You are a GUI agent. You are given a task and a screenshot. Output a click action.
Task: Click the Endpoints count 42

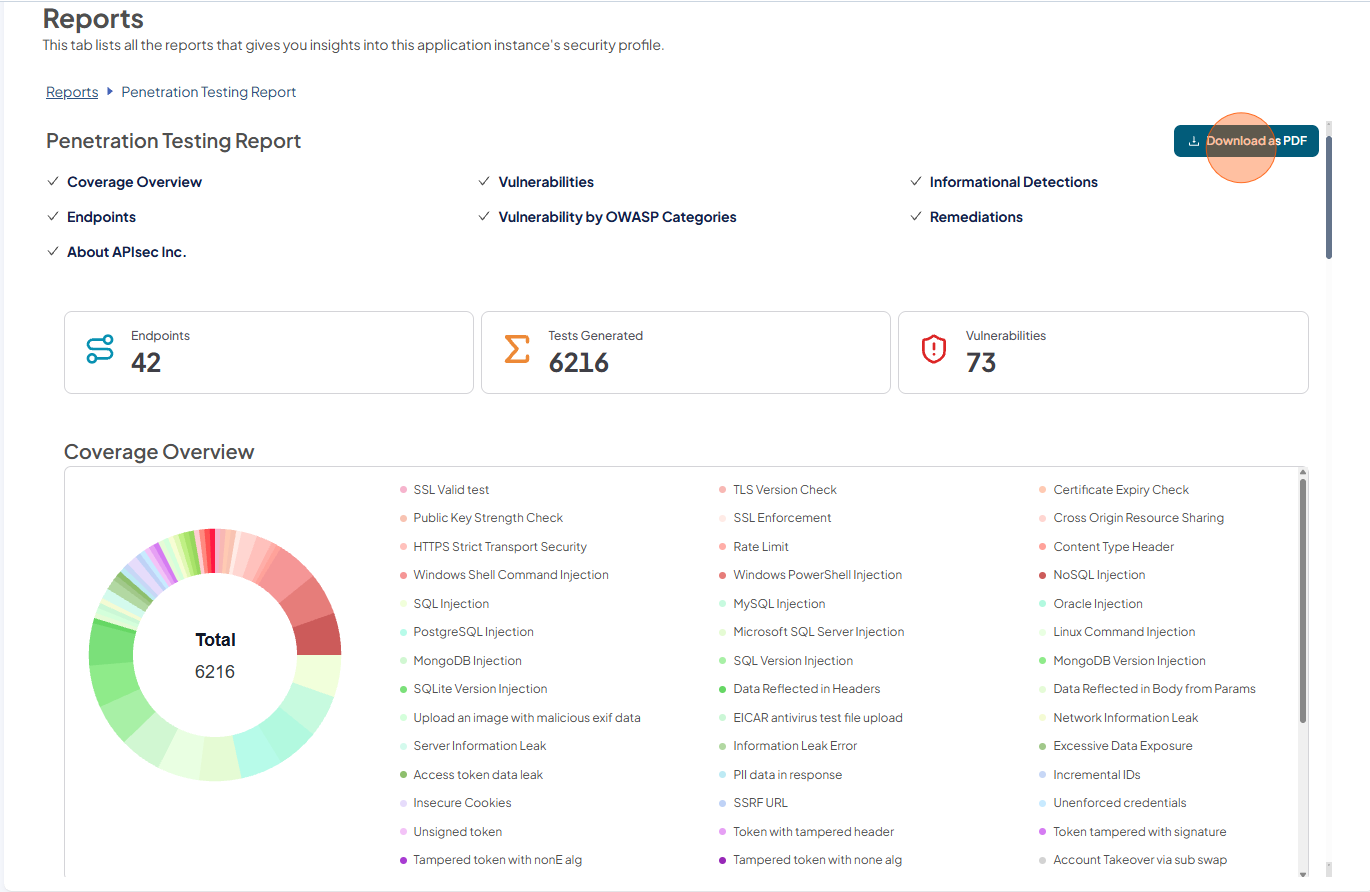pyautogui.click(x=146, y=363)
